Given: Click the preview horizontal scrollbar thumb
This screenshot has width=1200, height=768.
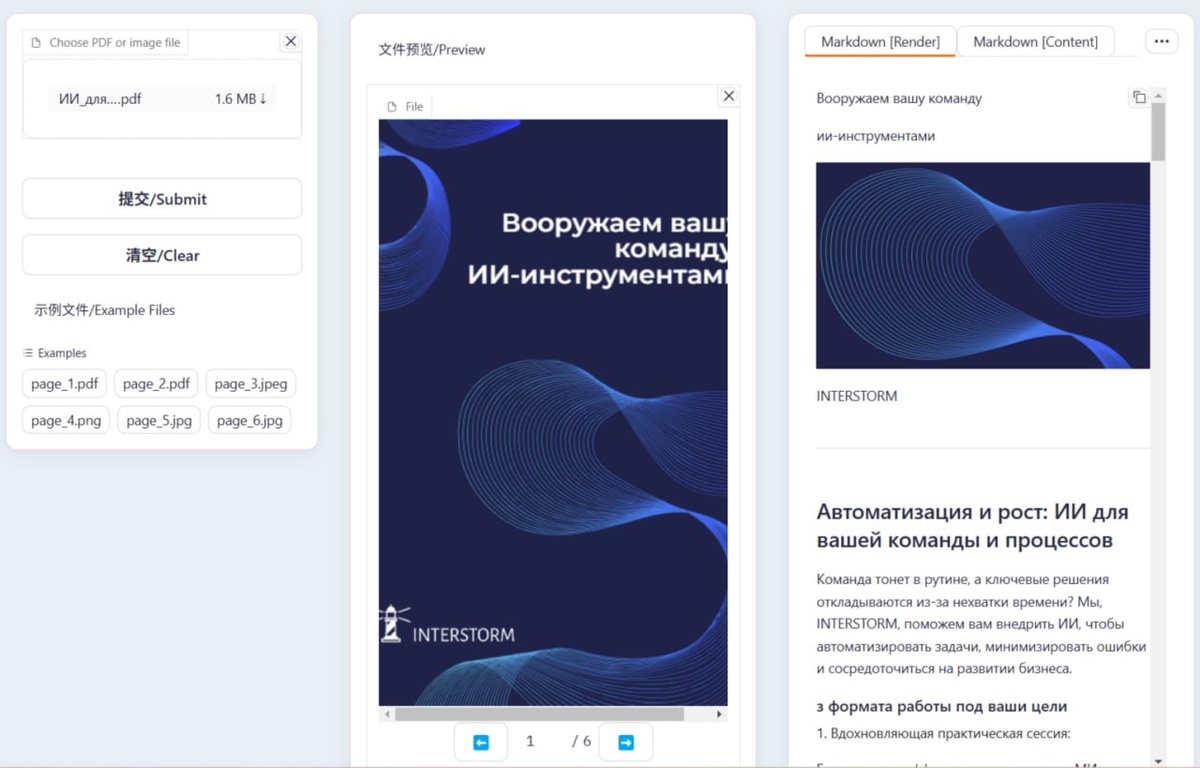Looking at the screenshot, I should coord(539,715).
